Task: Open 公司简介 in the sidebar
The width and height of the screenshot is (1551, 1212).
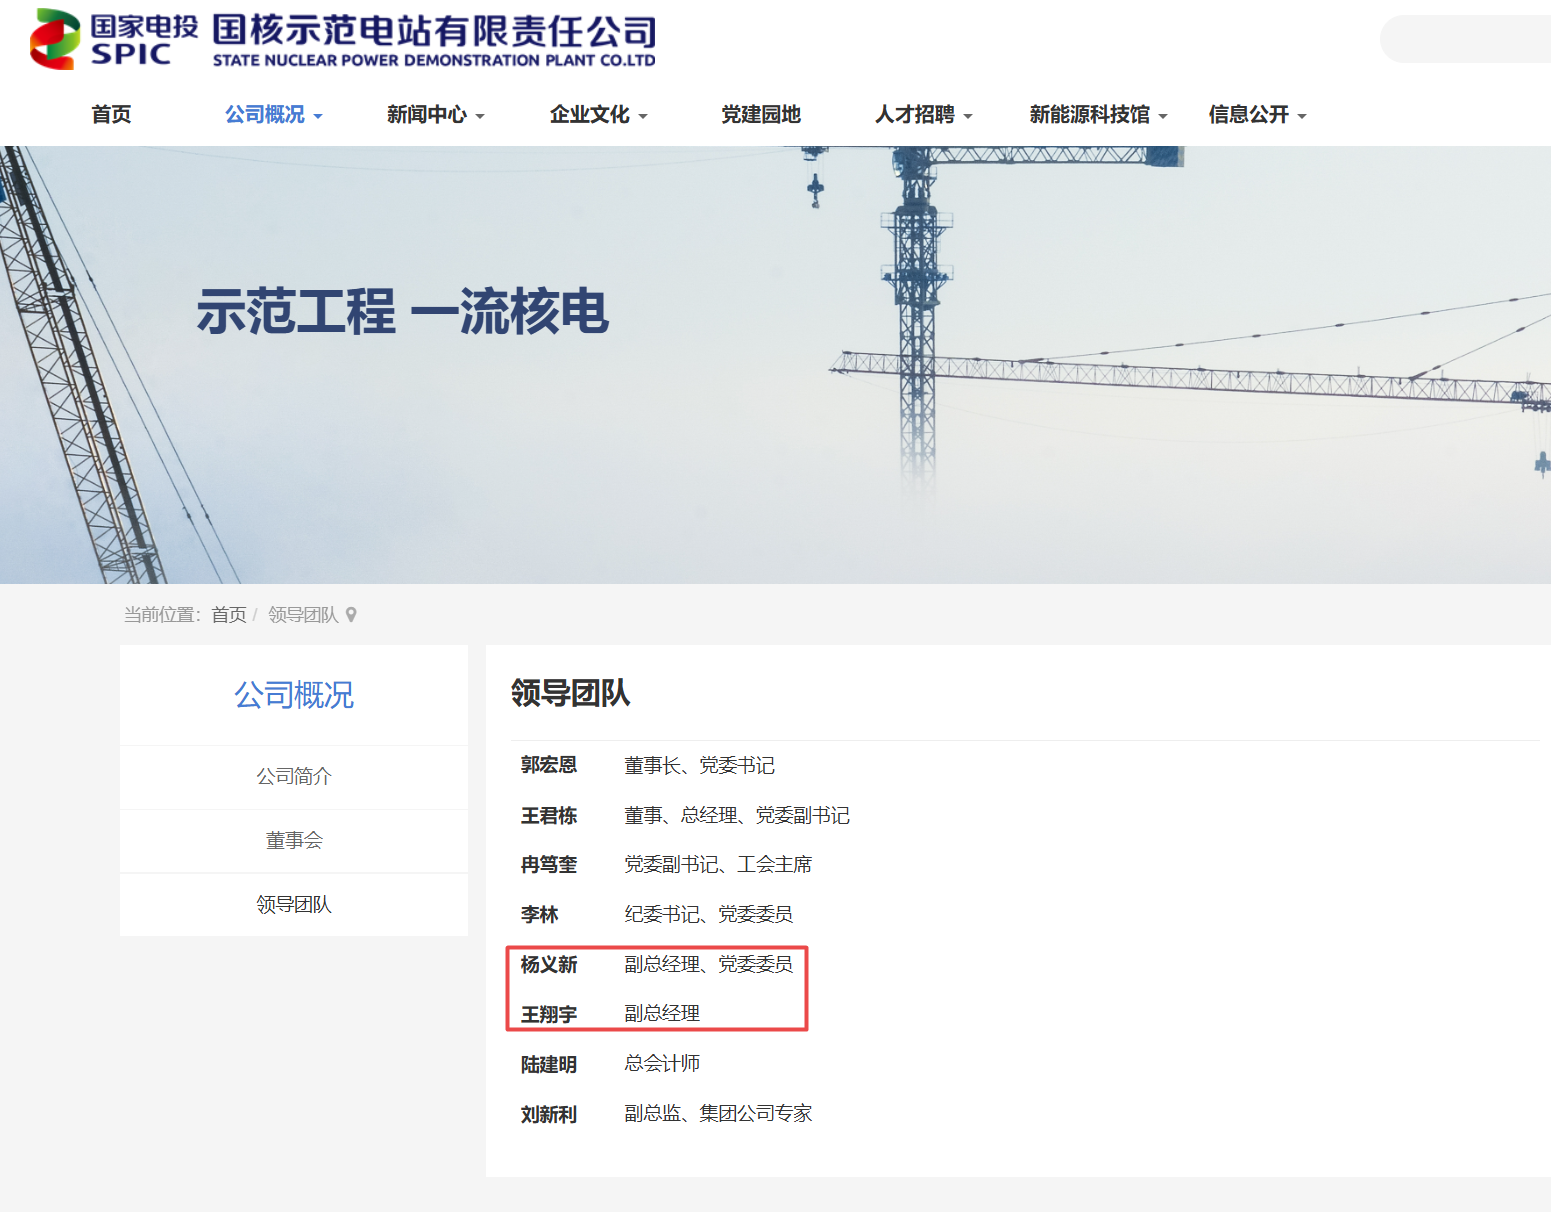Action: click(x=294, y=777)
